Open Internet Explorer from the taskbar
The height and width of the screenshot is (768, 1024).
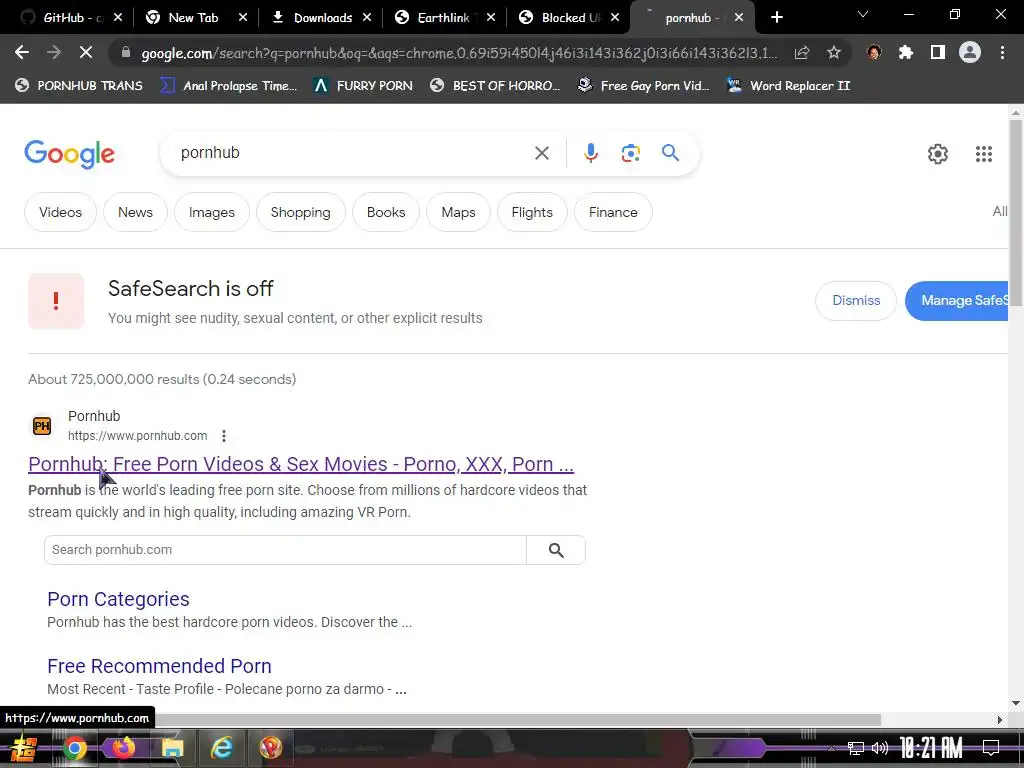tap(221, 748)
